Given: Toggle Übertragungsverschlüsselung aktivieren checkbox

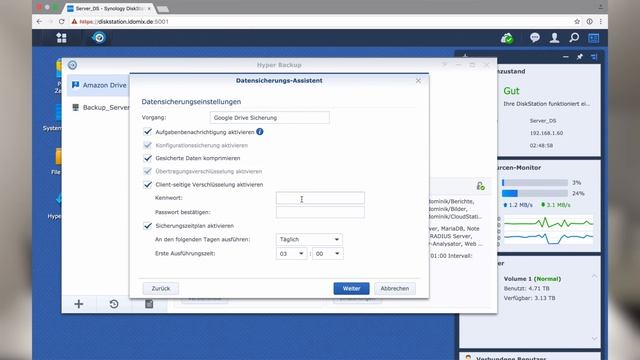Looking at the screenshot, I should coord(147,171).
